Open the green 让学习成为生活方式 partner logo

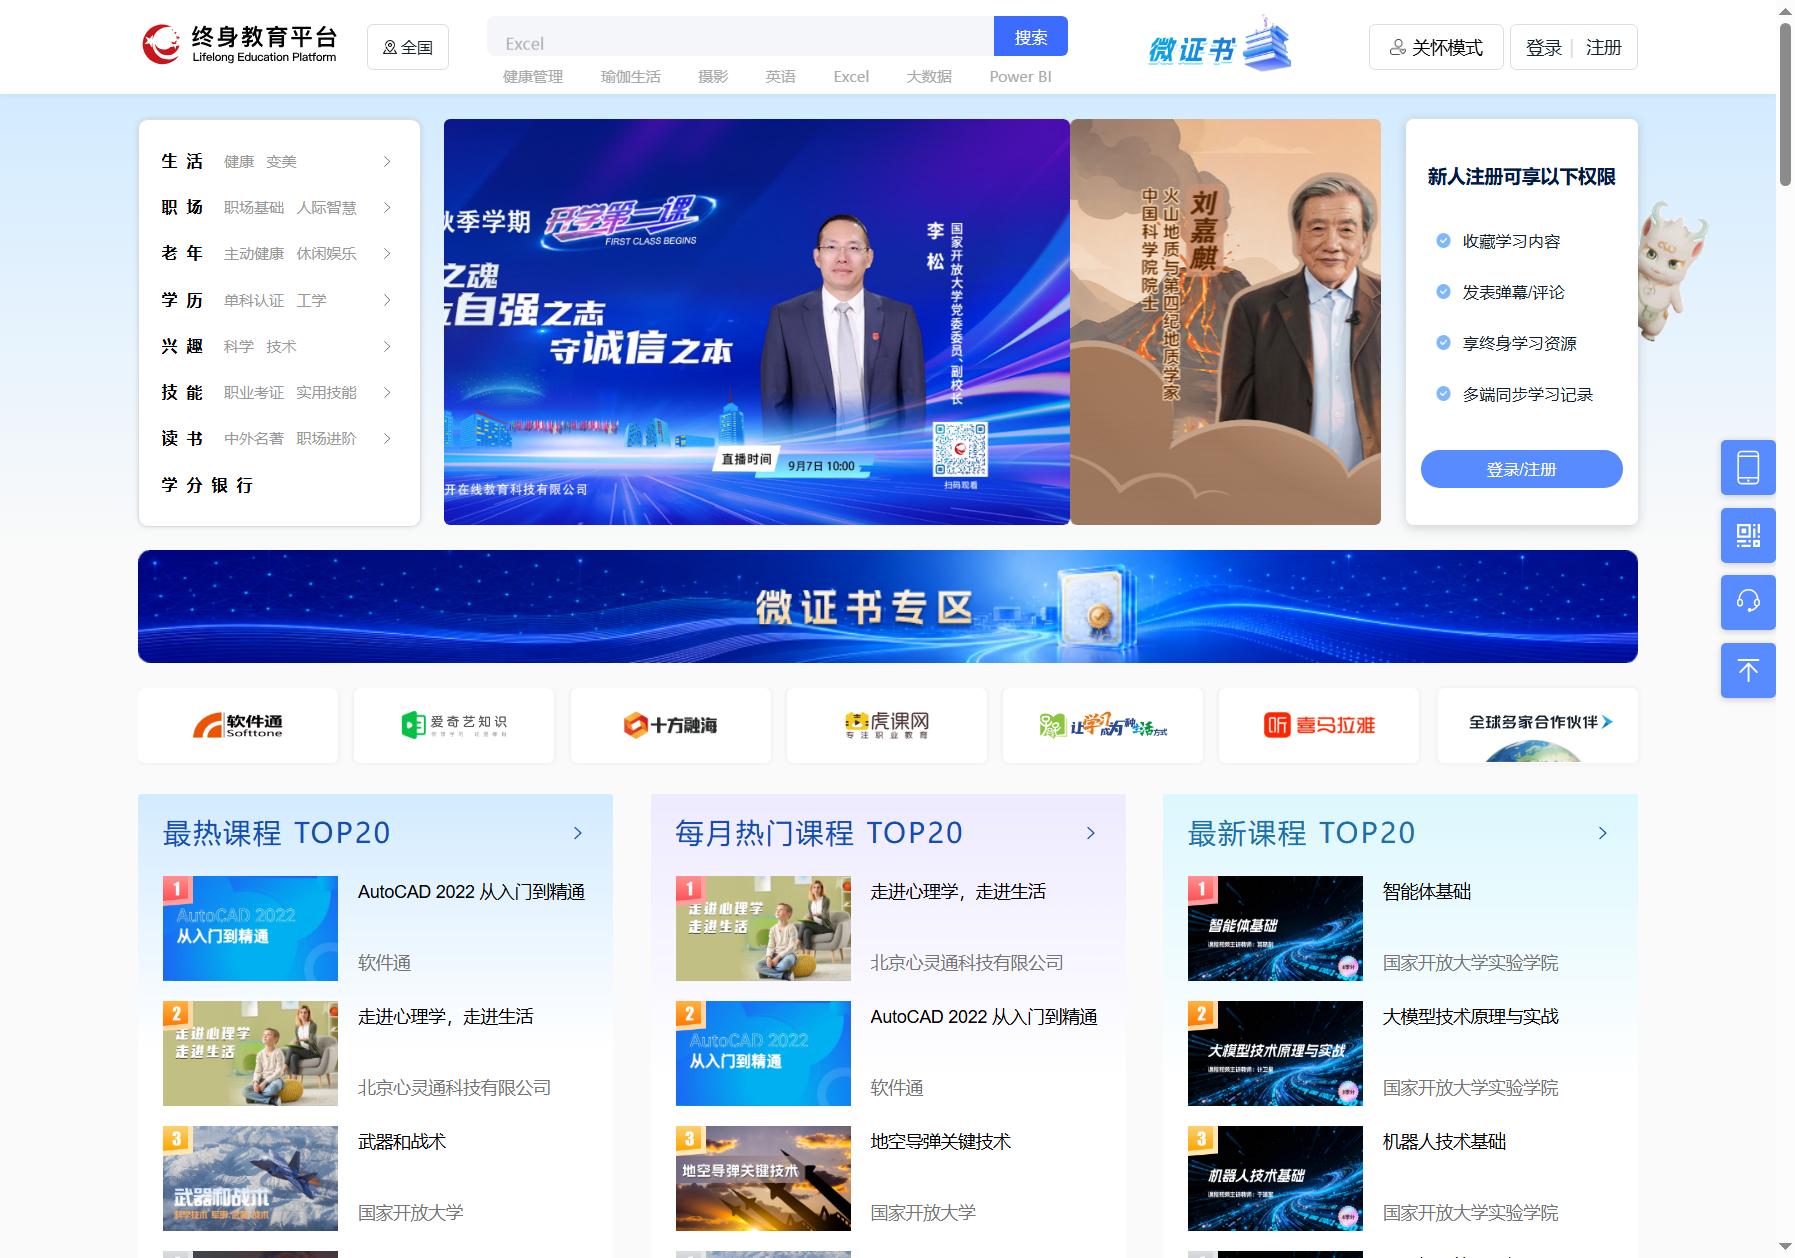point(1103,725)
